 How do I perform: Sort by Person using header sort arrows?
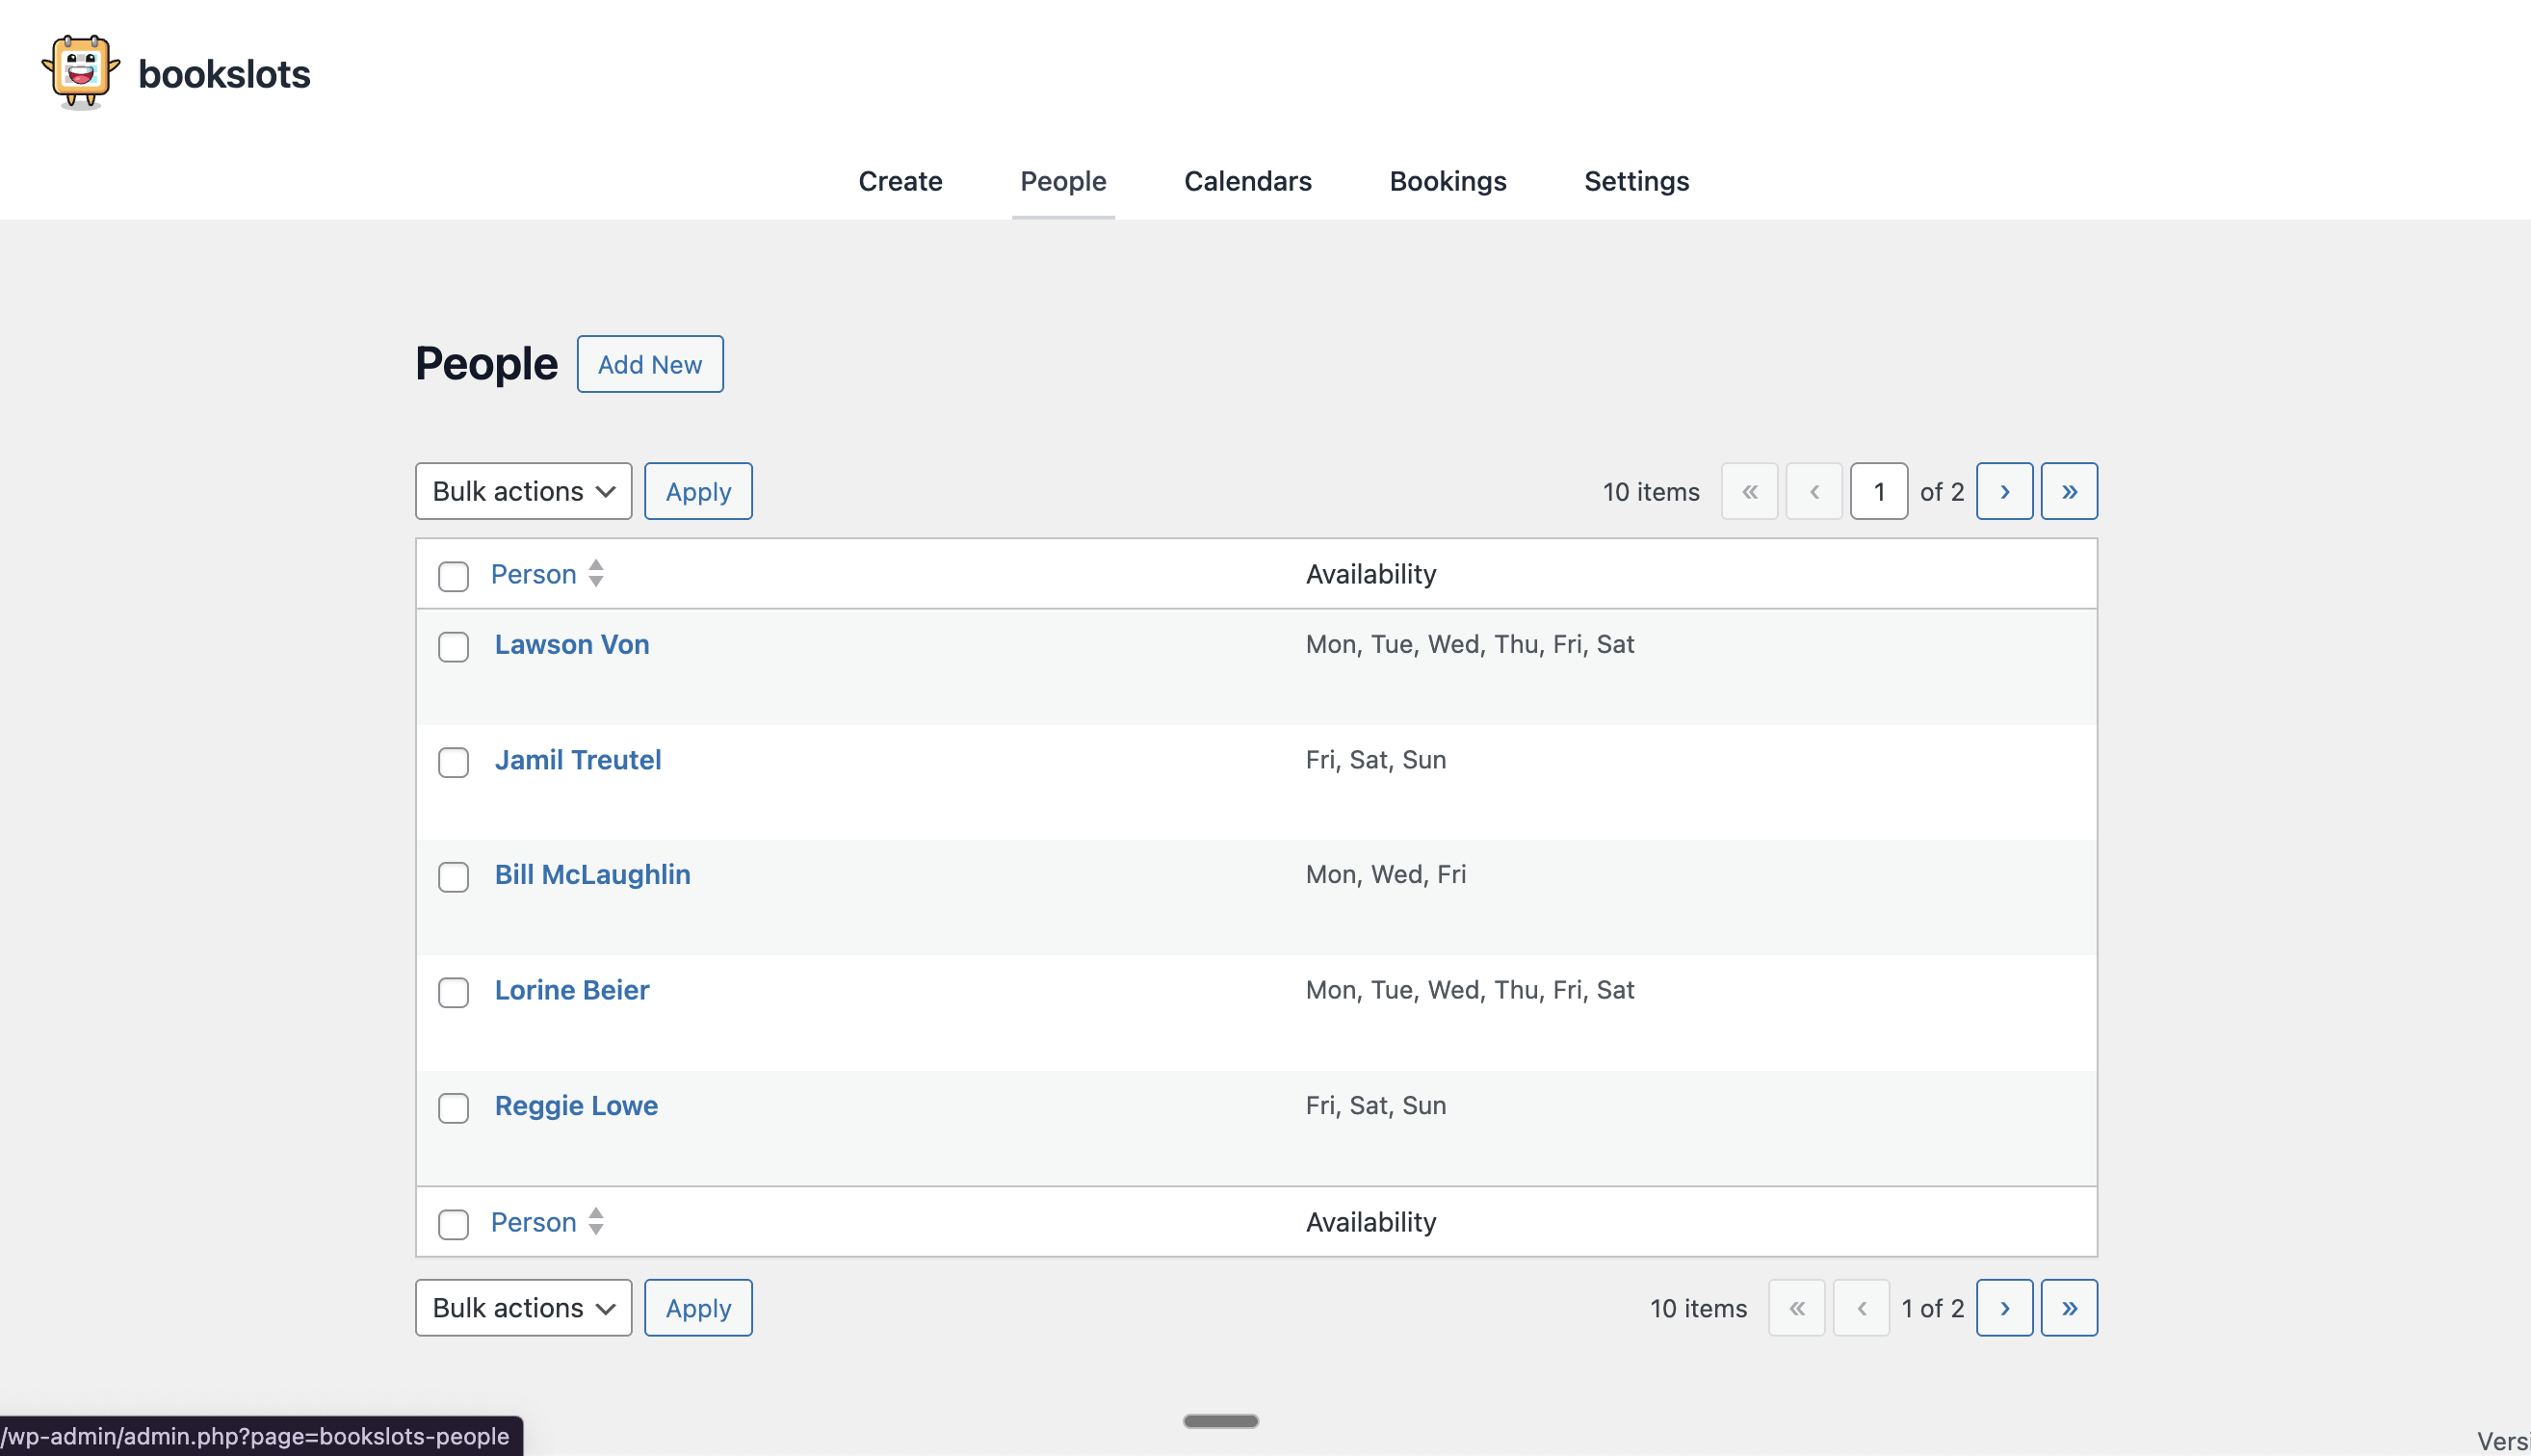[x=596, y=573]
